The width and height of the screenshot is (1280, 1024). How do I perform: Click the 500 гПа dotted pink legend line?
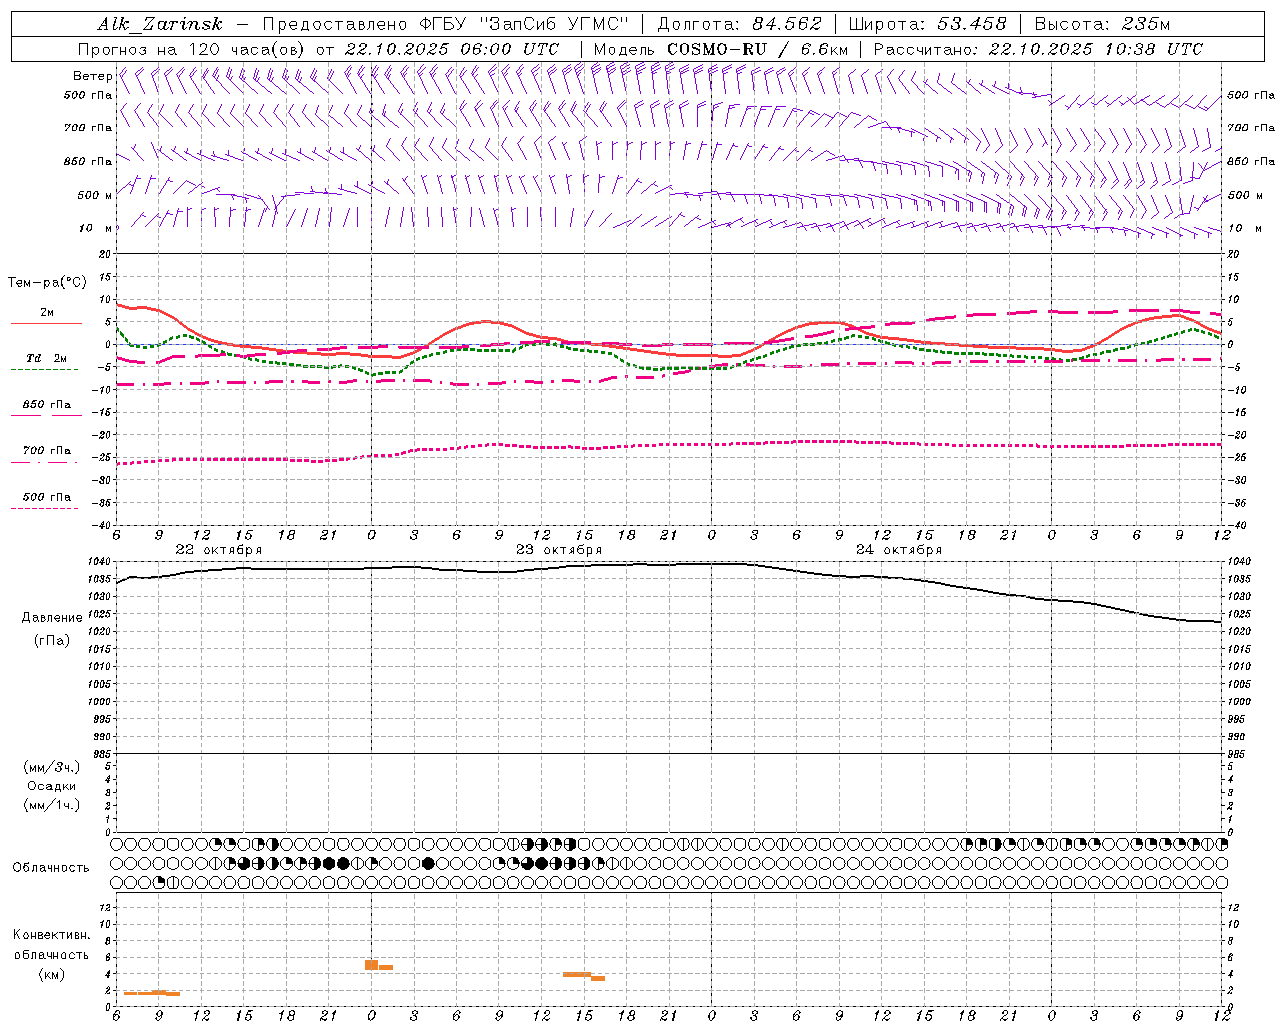[44, 508]
